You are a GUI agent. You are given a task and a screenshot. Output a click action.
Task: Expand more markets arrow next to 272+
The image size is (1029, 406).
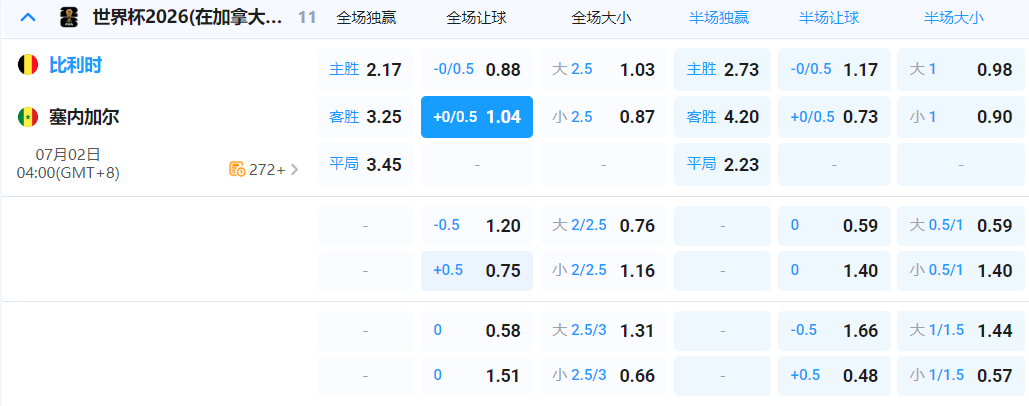click(x=294, y=170)
